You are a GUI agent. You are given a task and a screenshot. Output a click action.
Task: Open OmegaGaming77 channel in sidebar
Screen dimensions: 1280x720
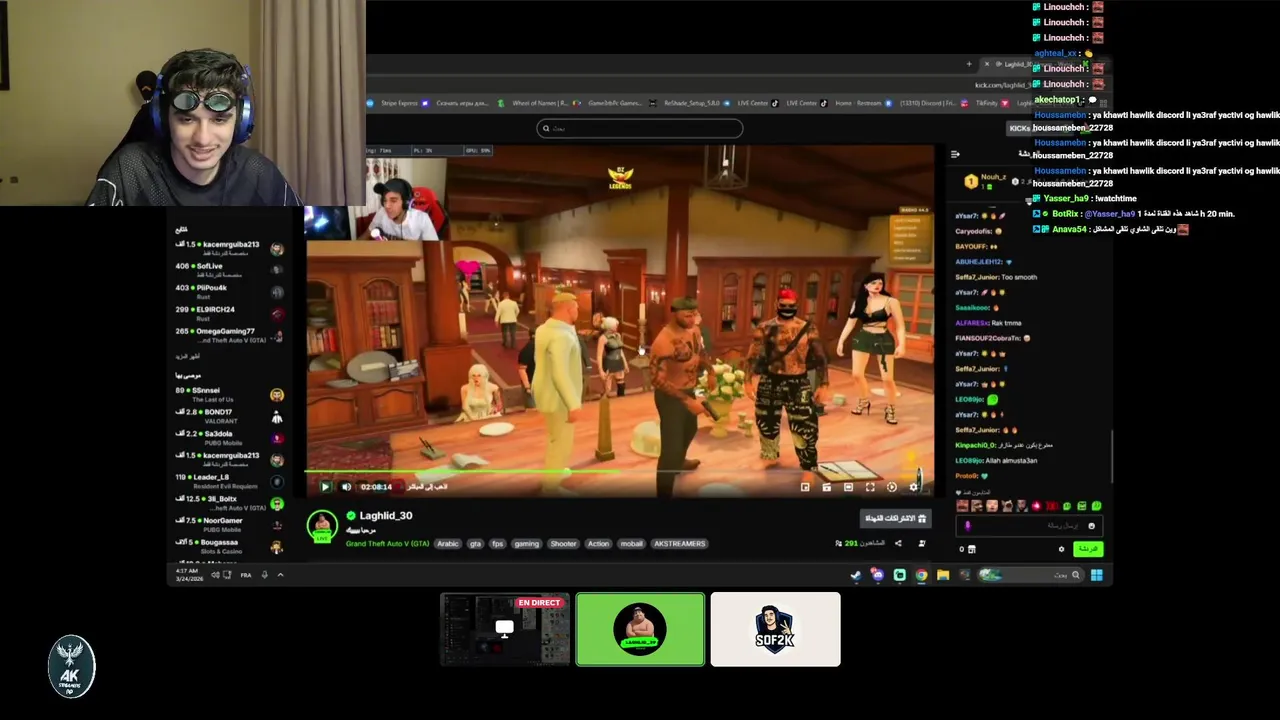click(230, 335)
